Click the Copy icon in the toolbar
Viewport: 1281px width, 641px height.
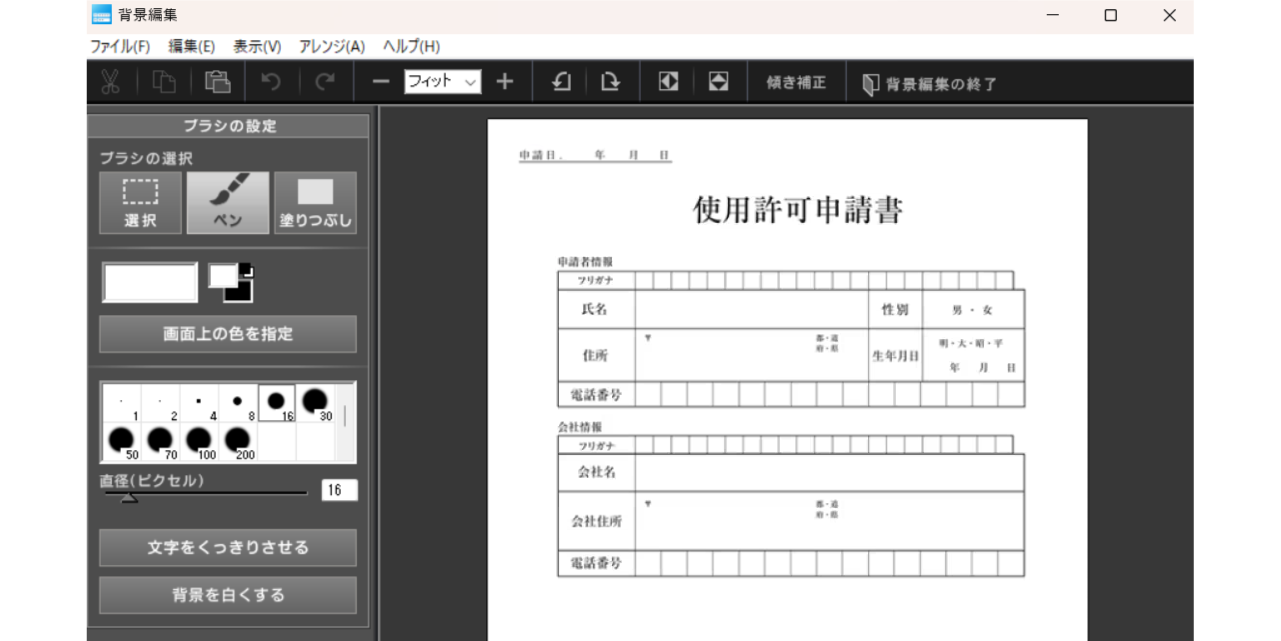162,81
